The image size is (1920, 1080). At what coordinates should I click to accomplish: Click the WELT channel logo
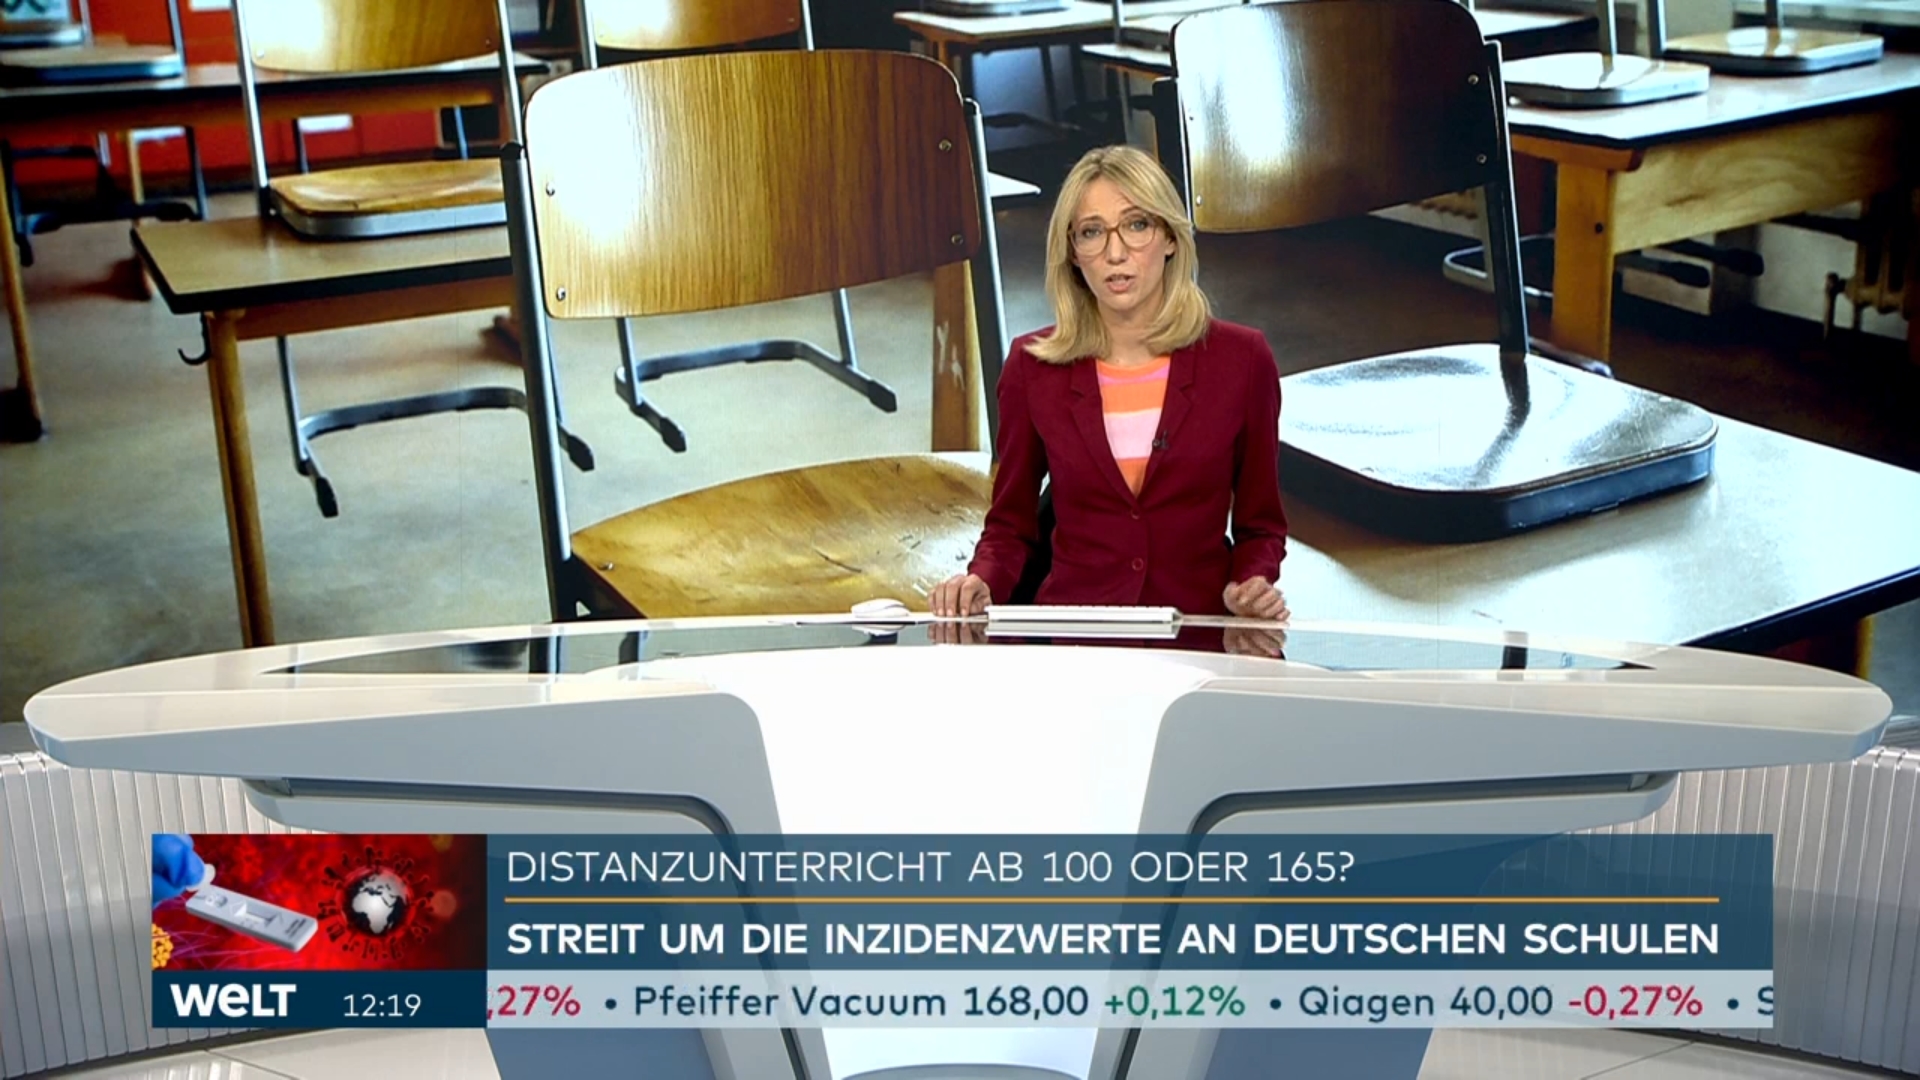(232, 1001)
